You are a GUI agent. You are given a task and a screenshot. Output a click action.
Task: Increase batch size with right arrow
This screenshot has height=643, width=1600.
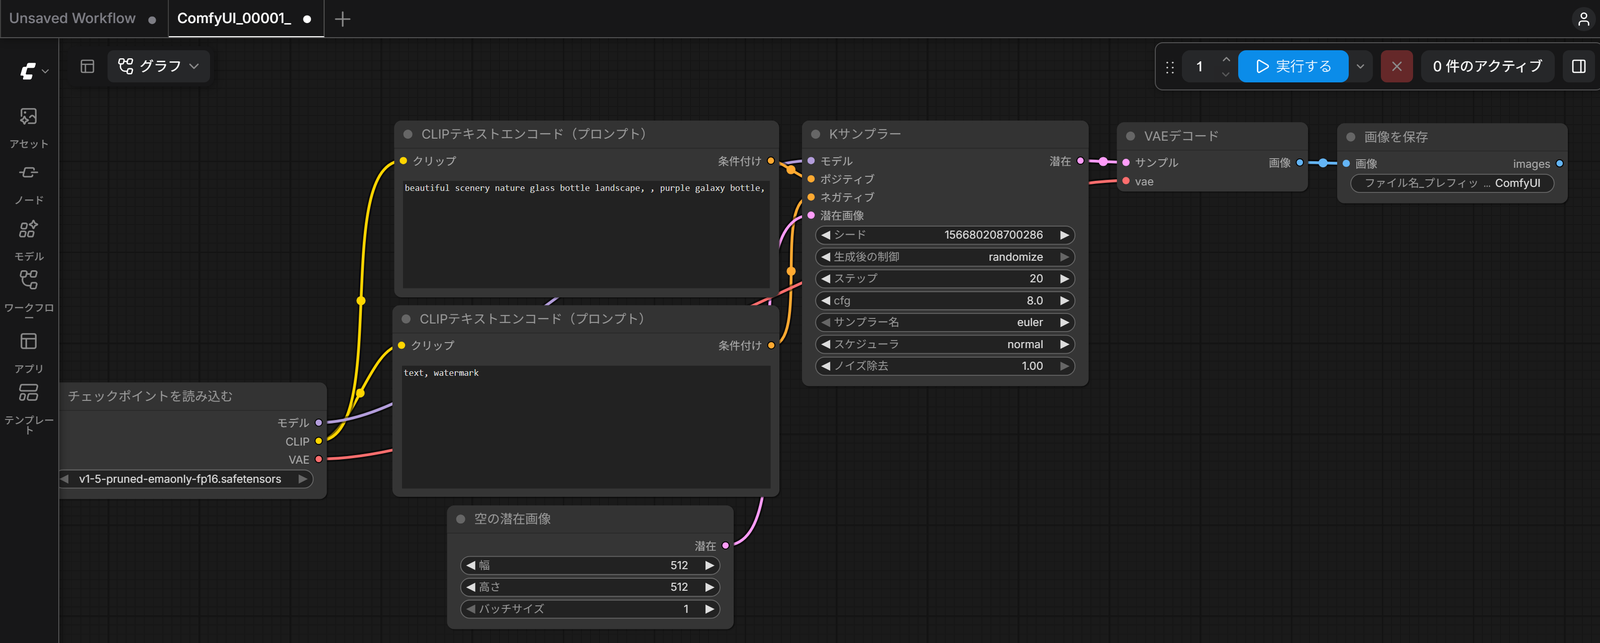709,609
